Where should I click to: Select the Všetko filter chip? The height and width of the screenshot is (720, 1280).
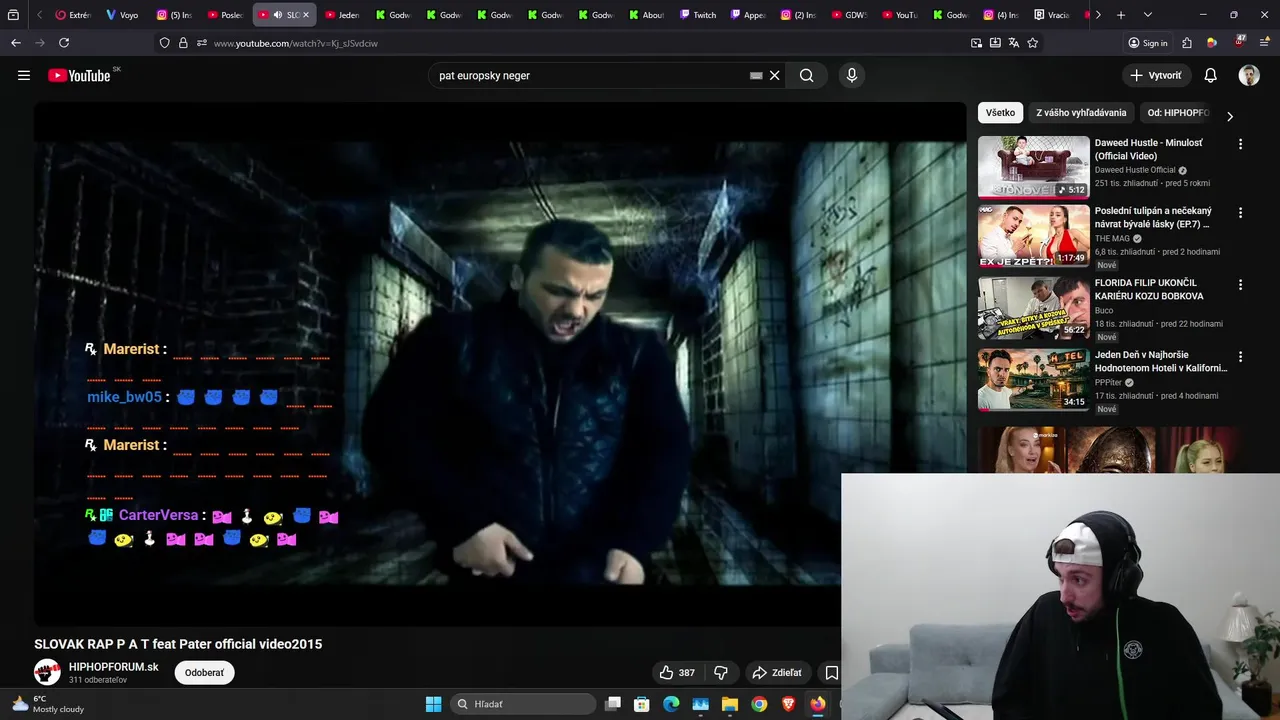click(x=1000, y=113)
